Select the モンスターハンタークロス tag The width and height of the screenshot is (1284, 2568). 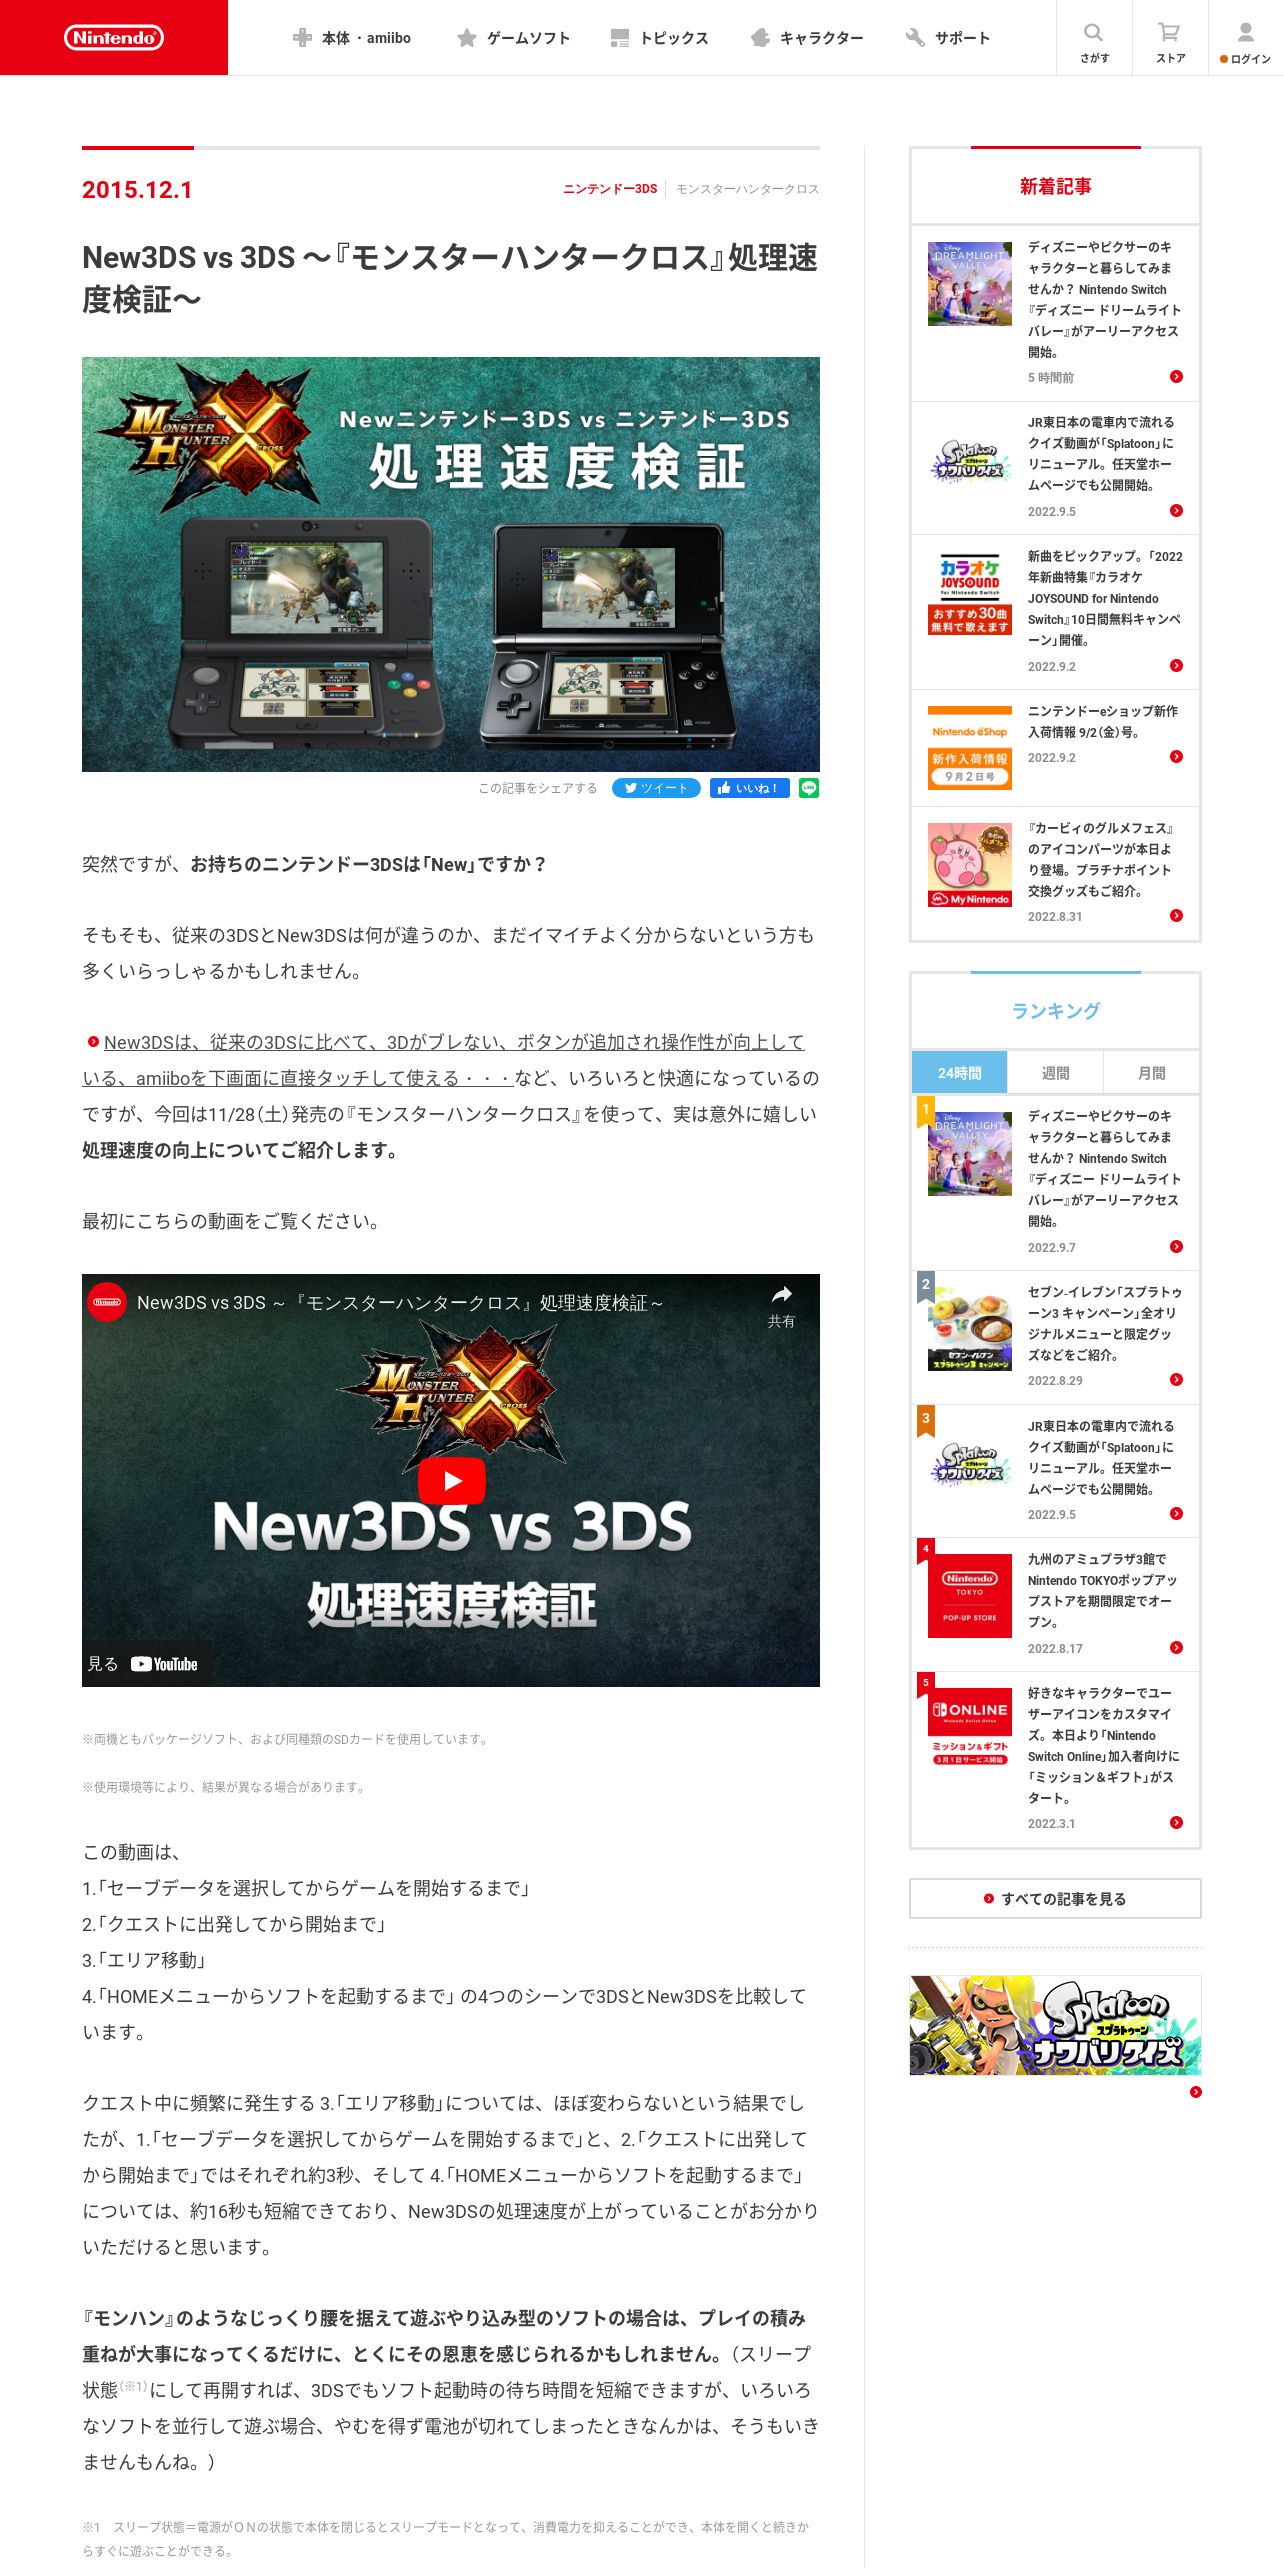pyautogui.click(x=747, y=189)
